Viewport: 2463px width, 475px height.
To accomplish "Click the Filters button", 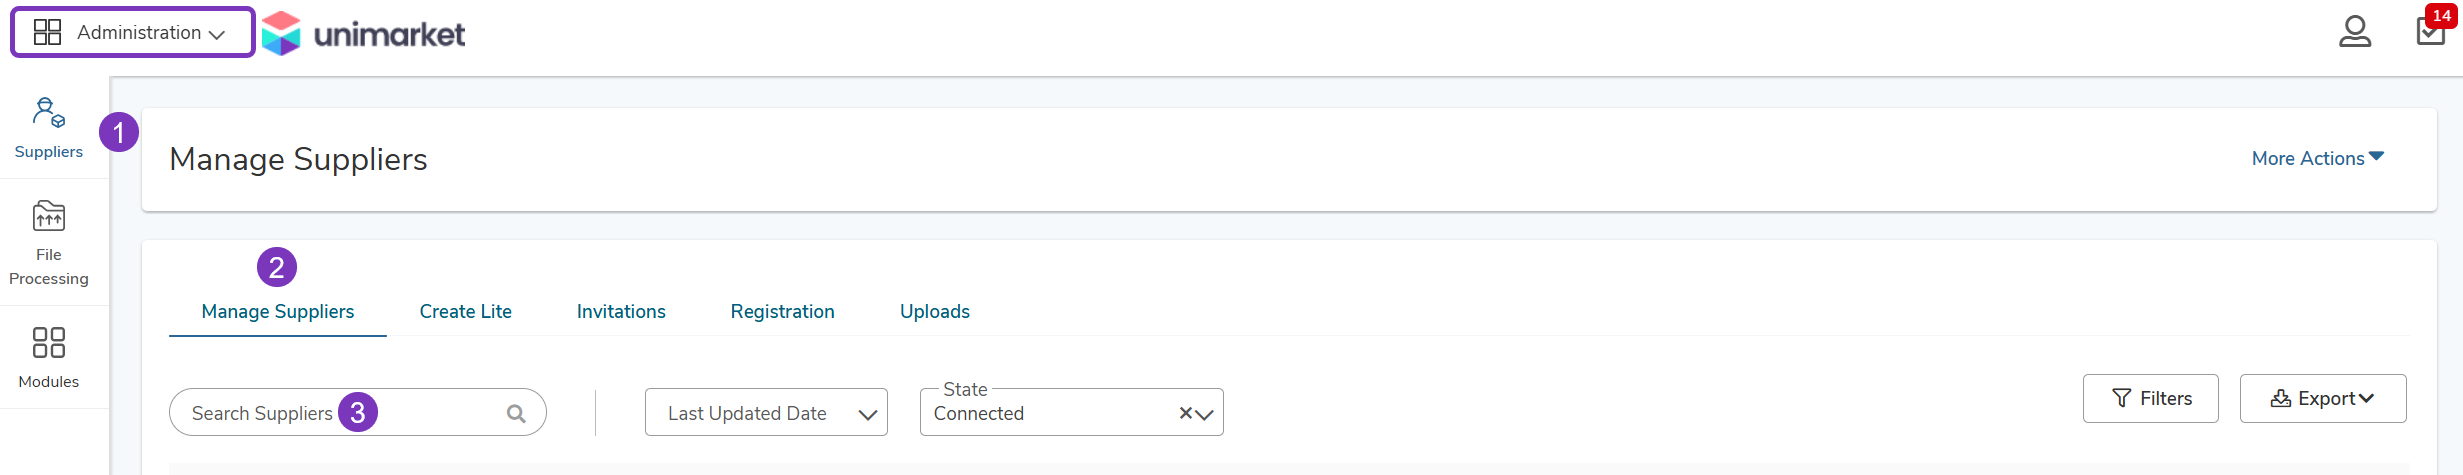I will click(2150, 398).
